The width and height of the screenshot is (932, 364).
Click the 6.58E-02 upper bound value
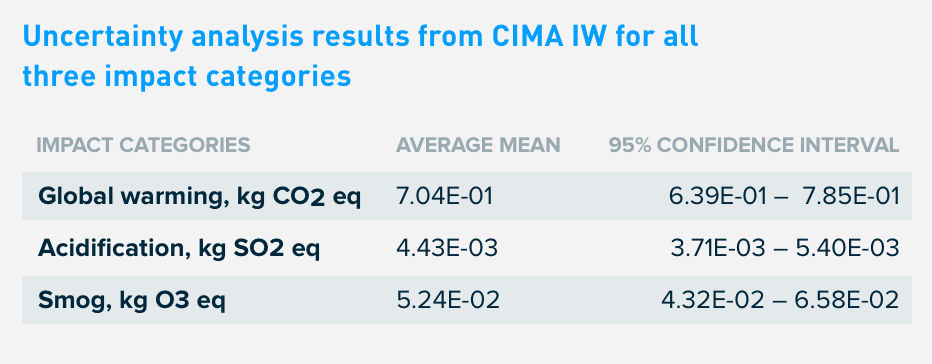click(x=846, y=301)
